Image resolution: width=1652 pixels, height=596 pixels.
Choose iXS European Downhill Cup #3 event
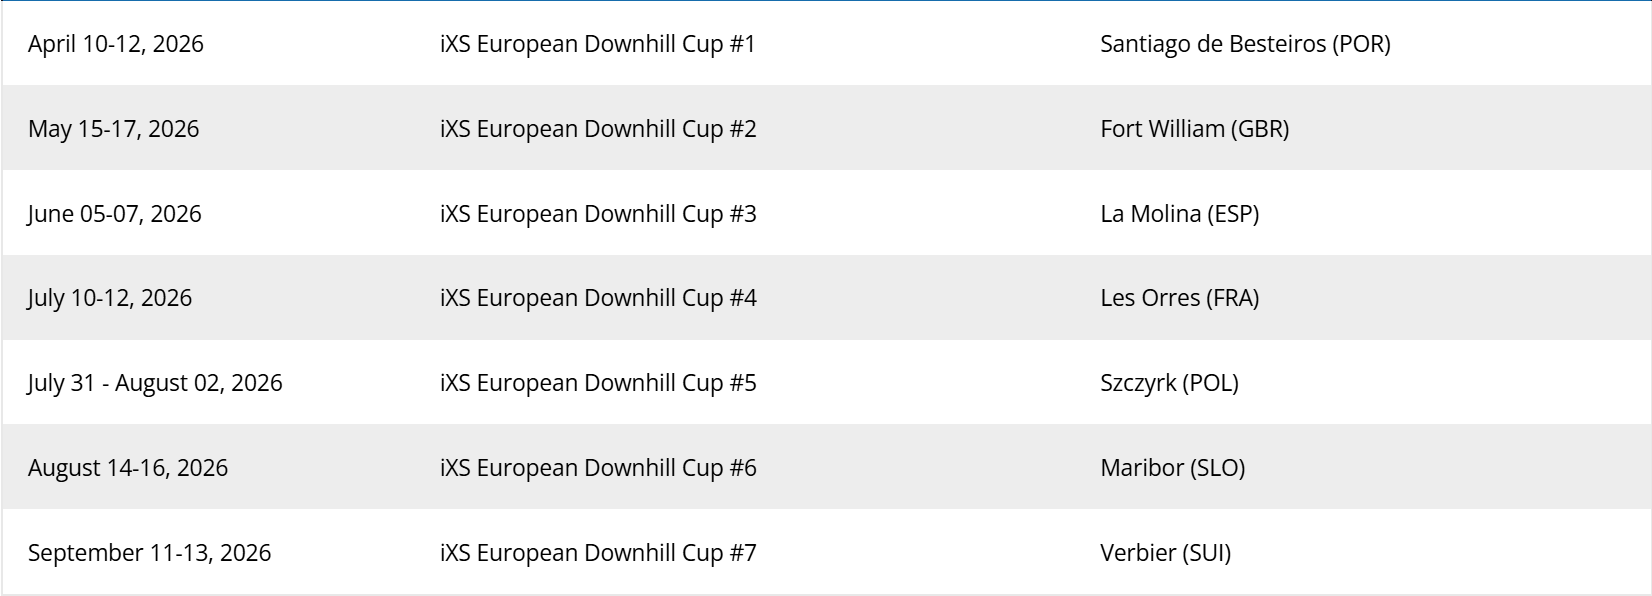click(x=598, y=214)
